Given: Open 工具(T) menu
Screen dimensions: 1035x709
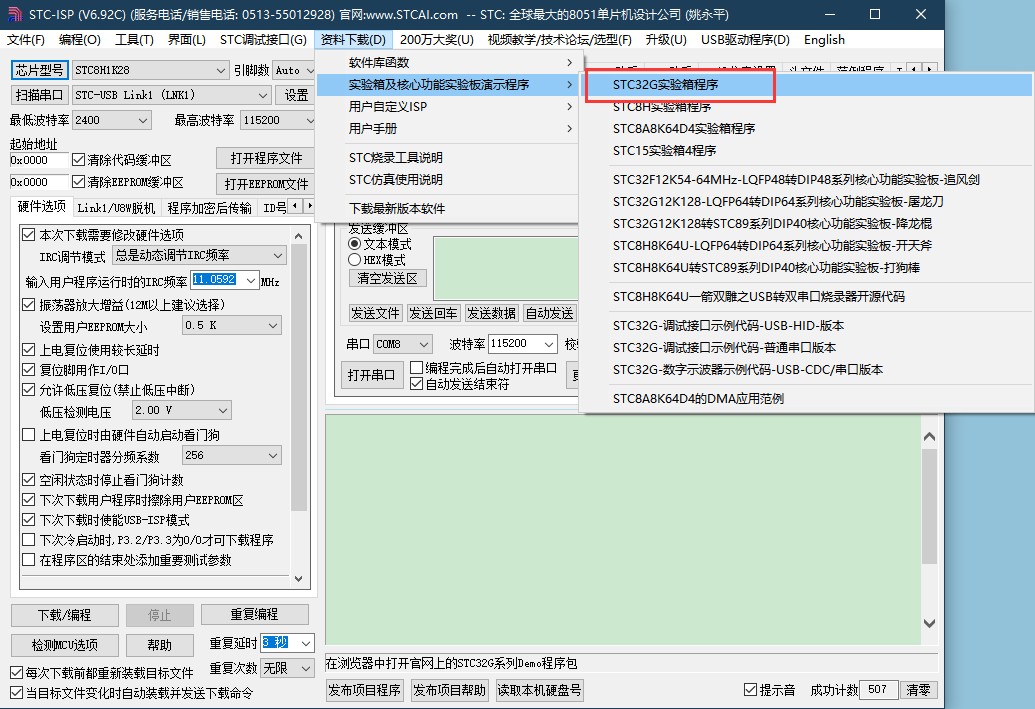Looking at the screenshot, I should pos(134,40).
